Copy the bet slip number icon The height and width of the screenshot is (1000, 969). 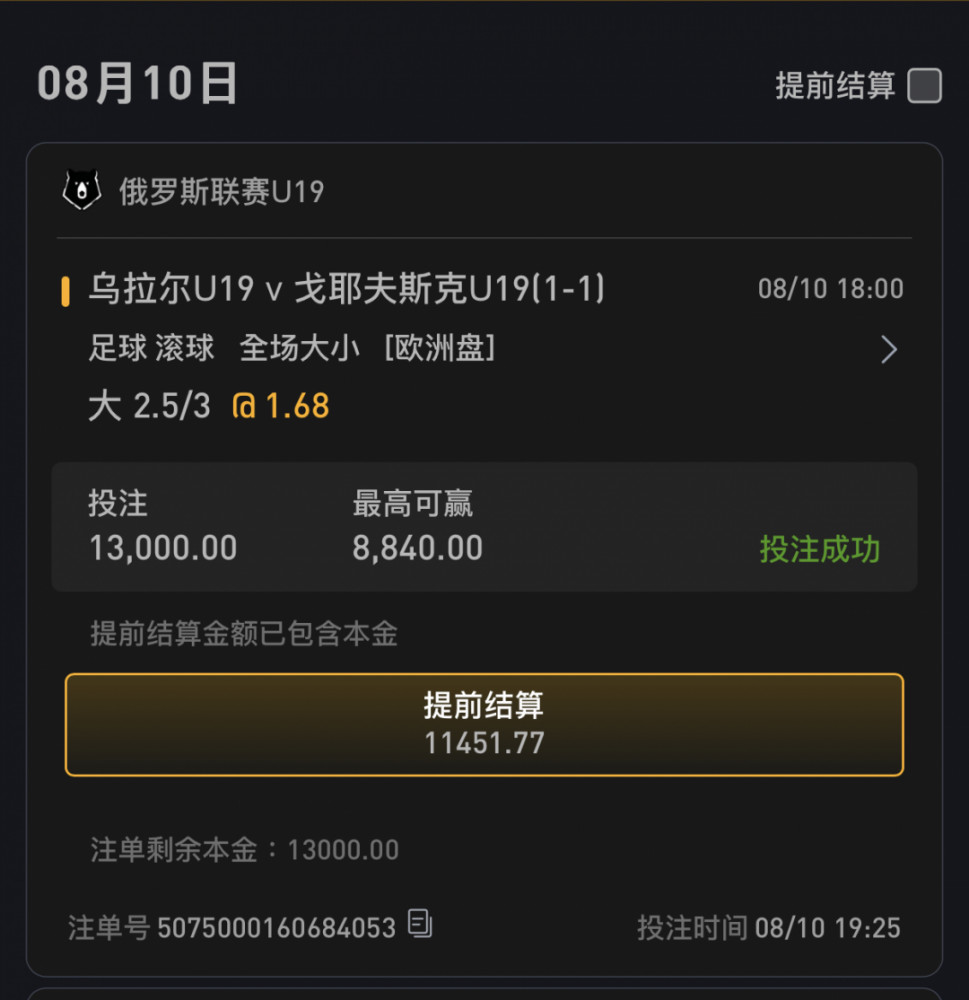pyautogui.click(x=420, y=923)
